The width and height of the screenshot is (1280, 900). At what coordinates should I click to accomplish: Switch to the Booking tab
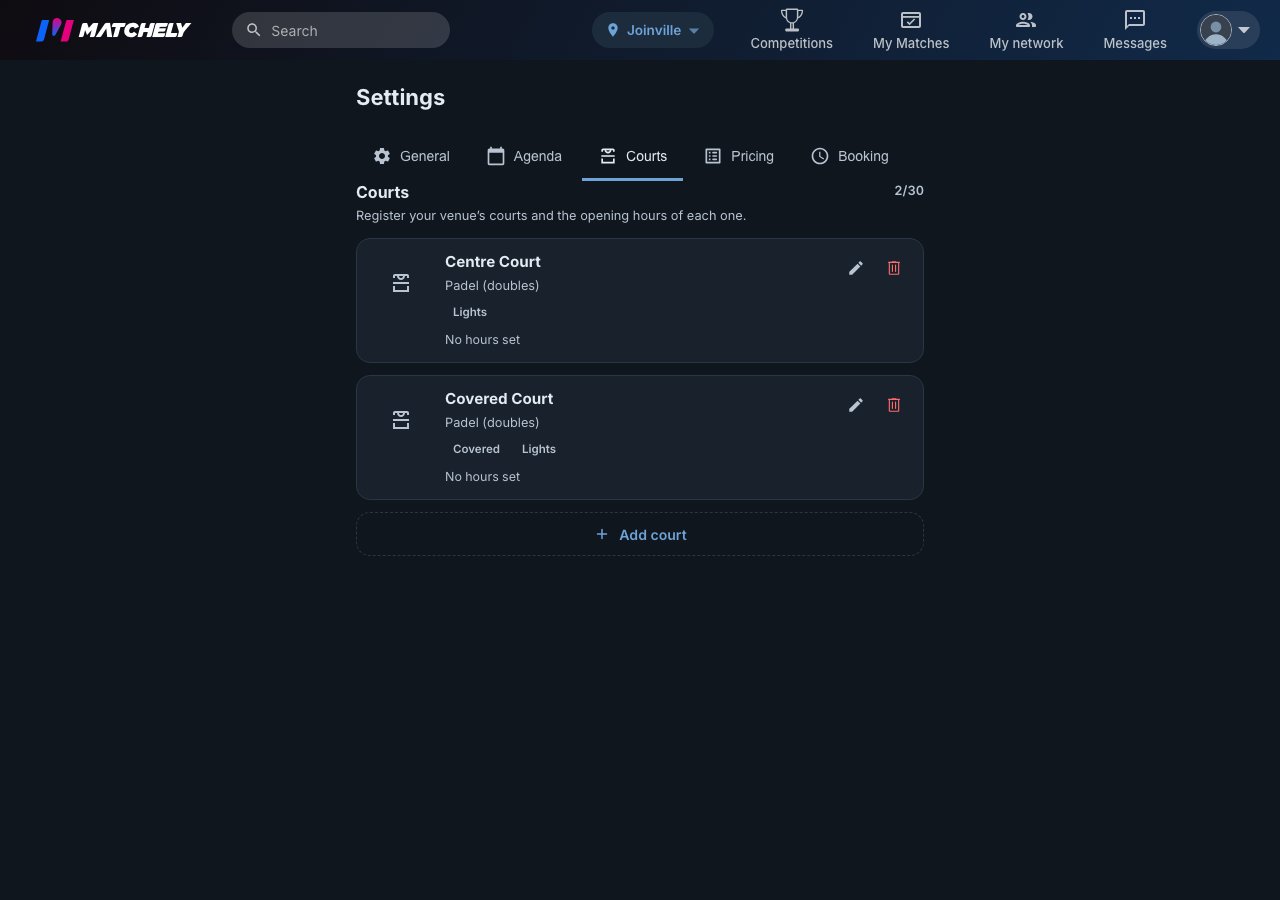pyautogui.click(x=849, y=156)
